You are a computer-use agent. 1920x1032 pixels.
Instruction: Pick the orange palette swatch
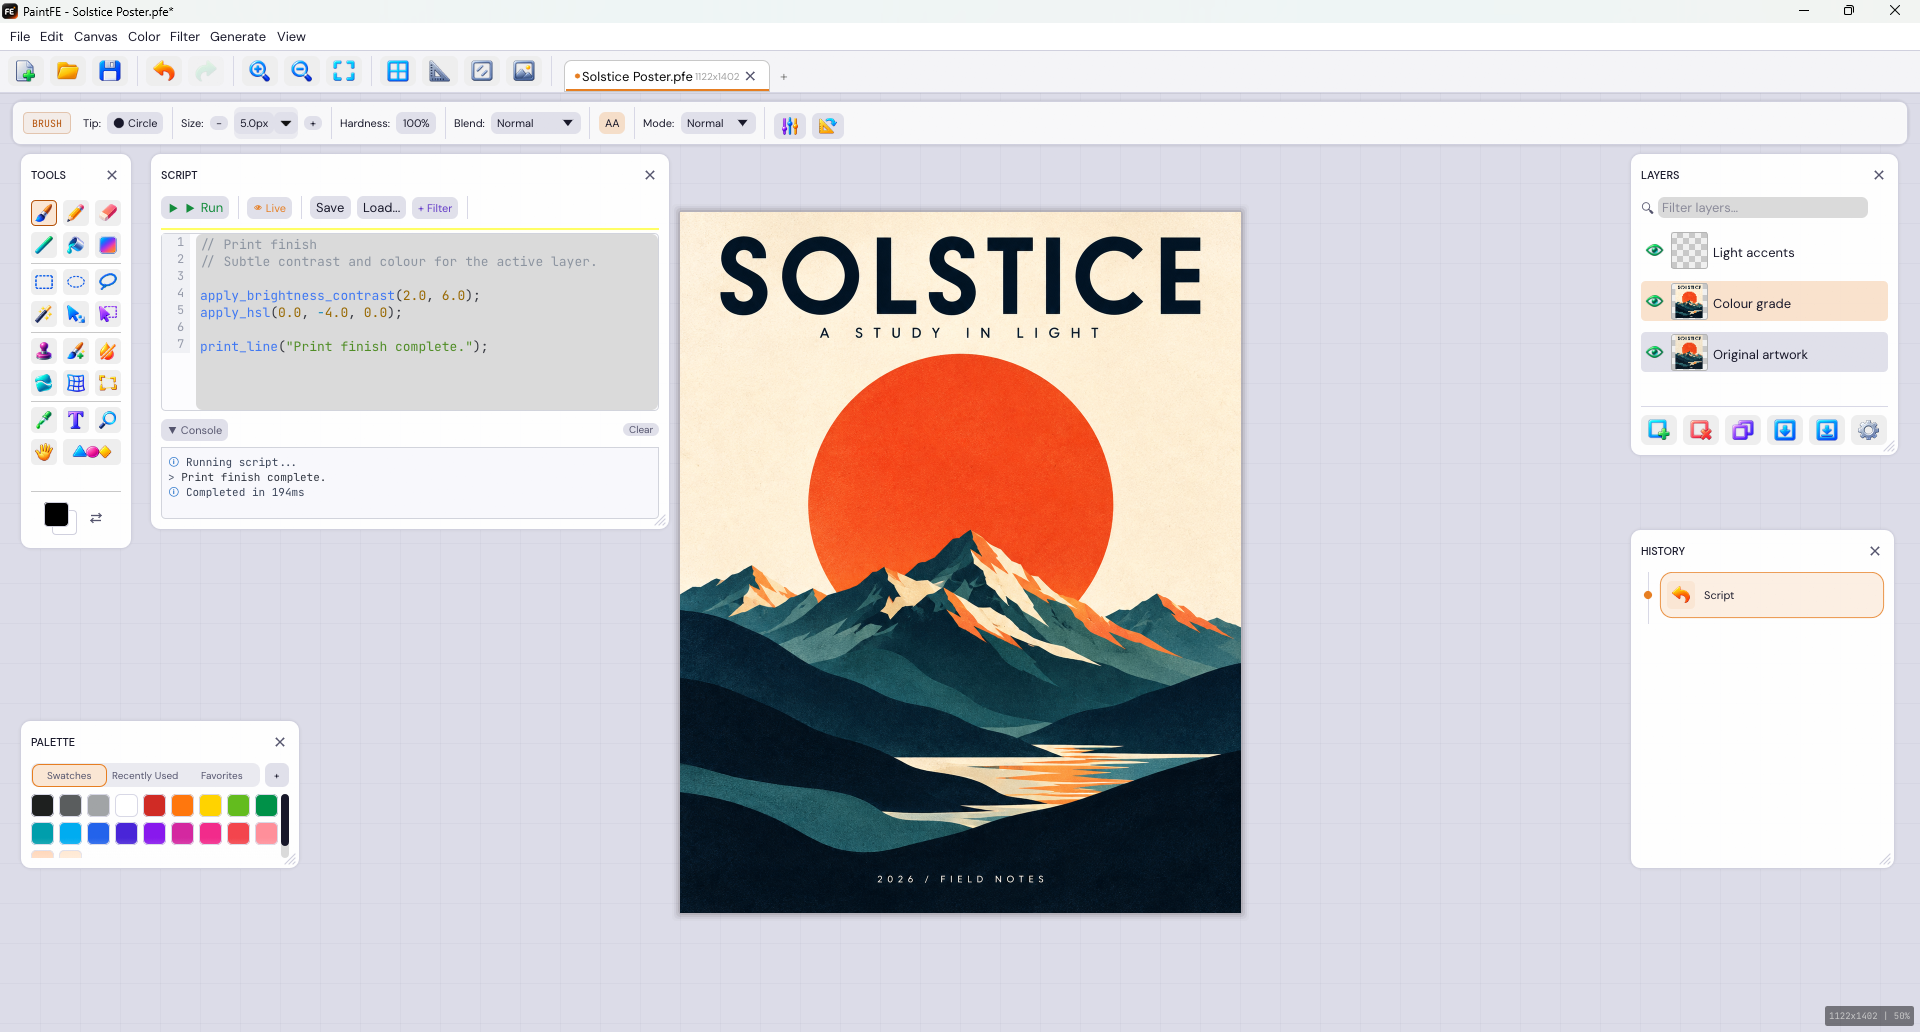click(x=182, y=806)
